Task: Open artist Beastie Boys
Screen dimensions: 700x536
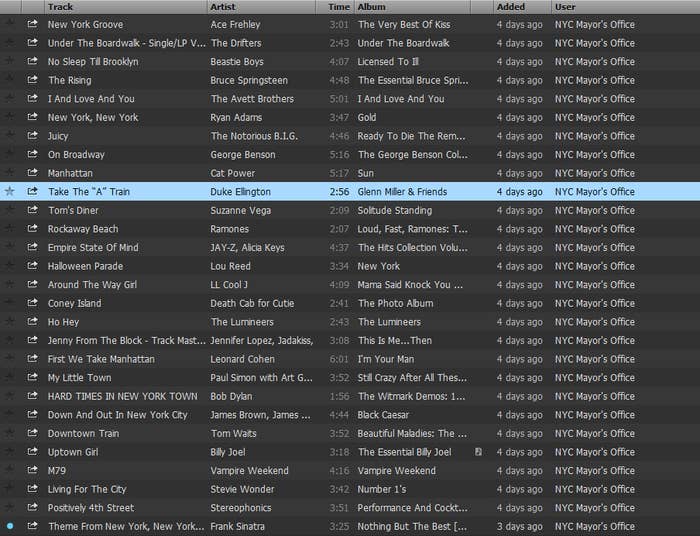Action: coord(237,62)
